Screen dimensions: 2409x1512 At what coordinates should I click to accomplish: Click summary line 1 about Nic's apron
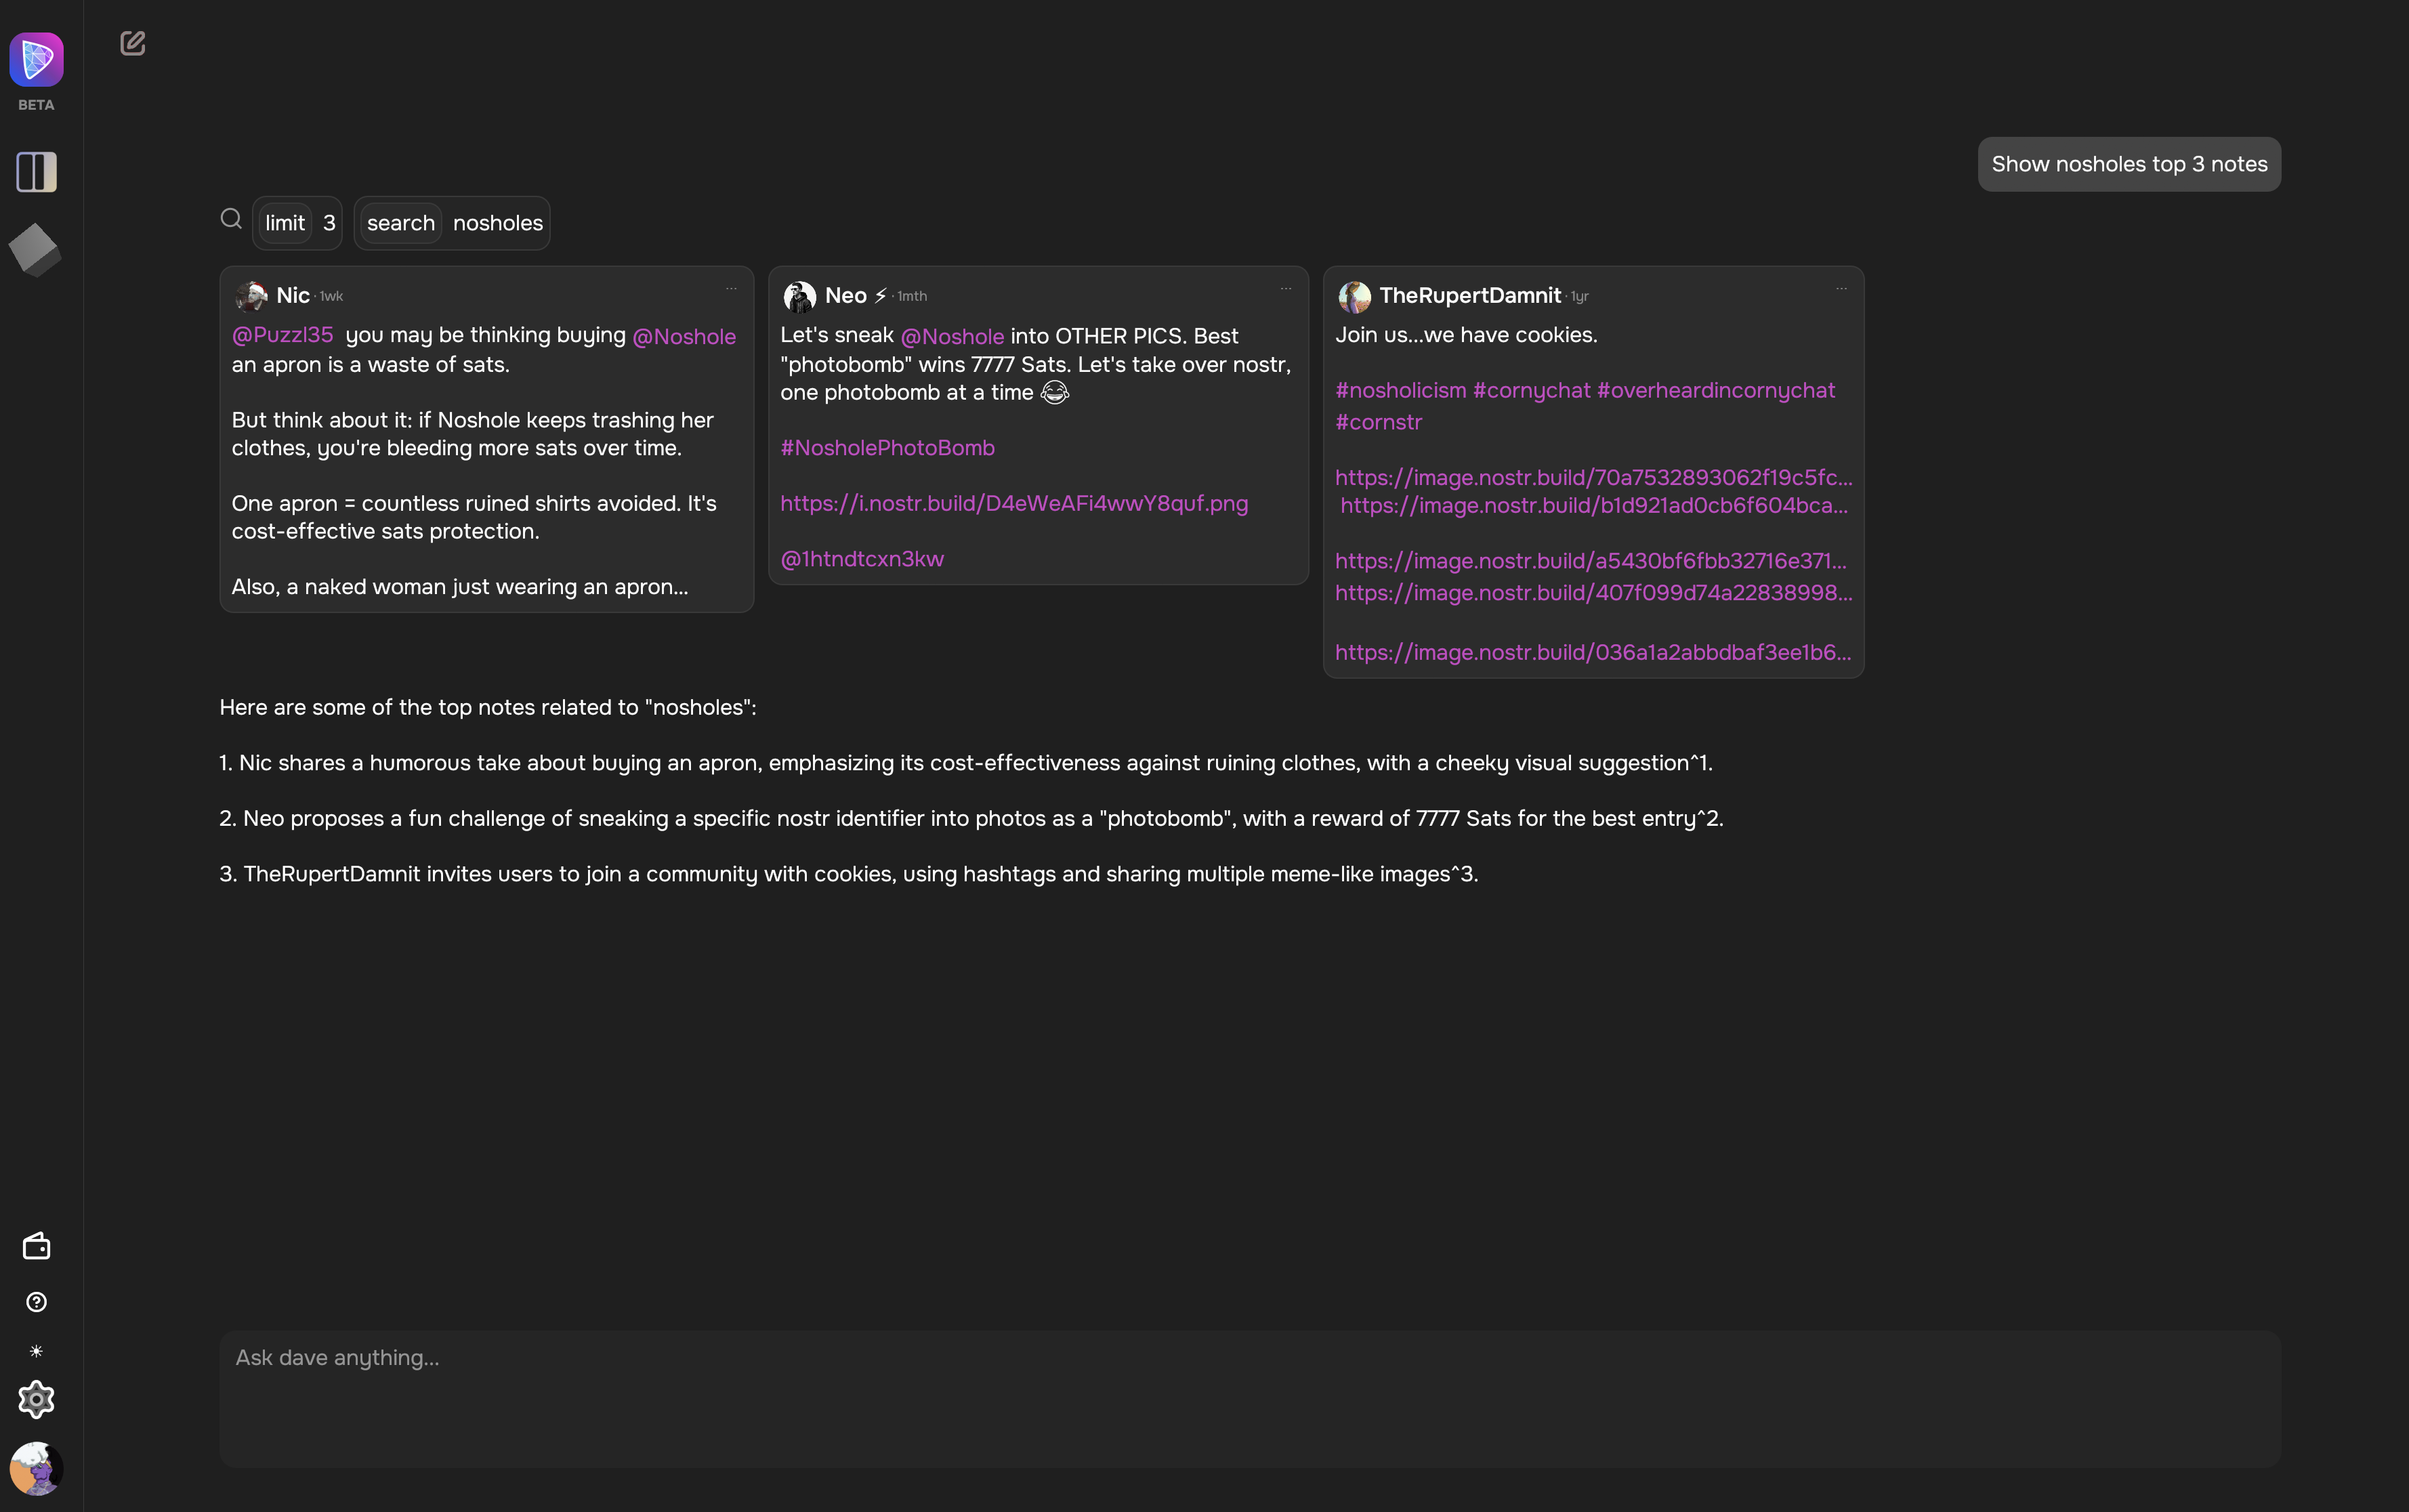(966, 763)
